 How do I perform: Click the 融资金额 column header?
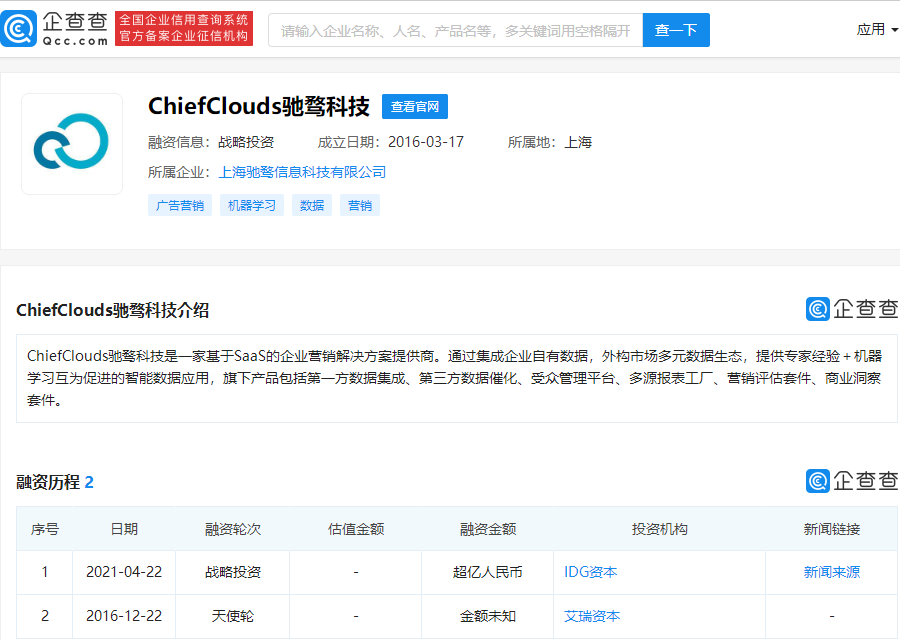click(x=488, y=529)
